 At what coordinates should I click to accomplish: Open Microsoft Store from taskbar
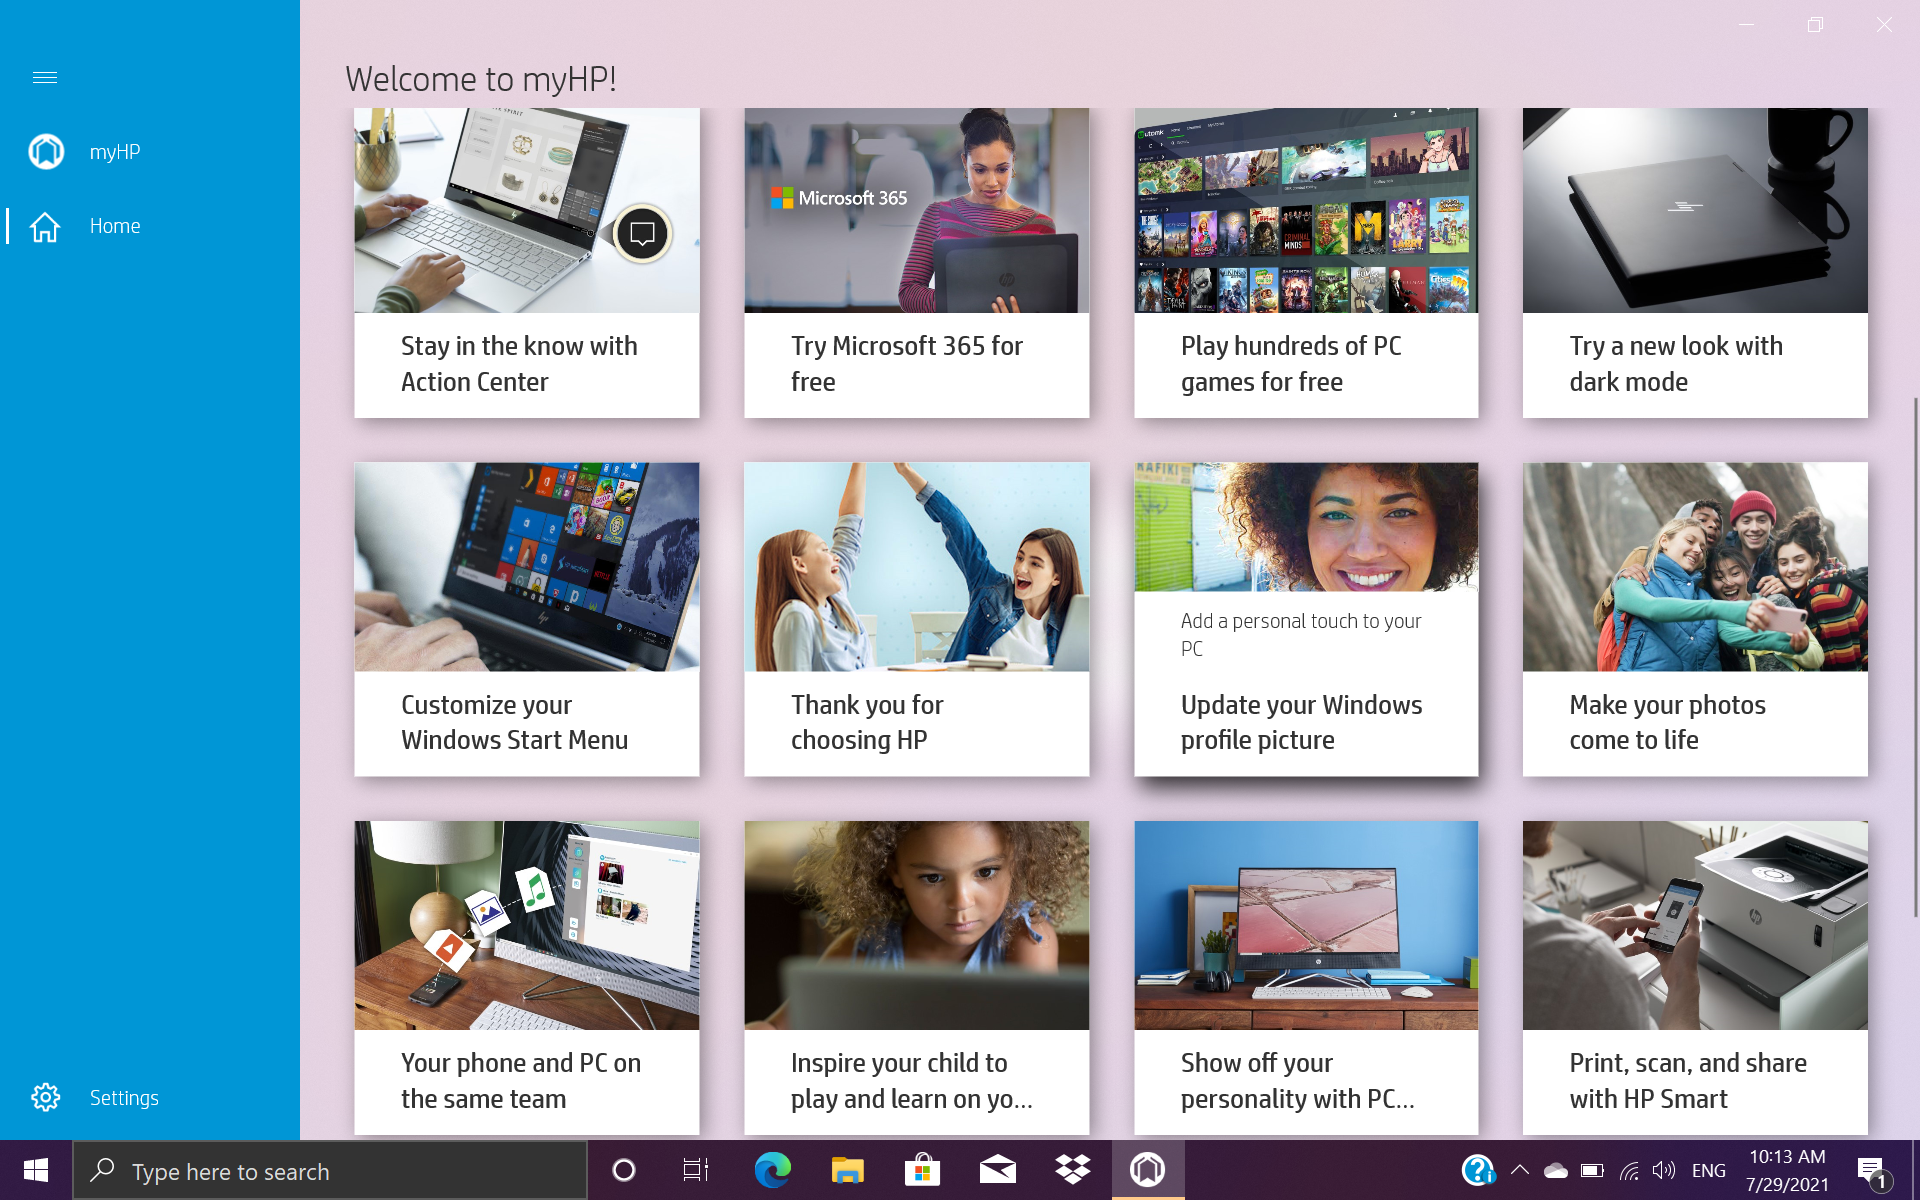(922, 1170)
